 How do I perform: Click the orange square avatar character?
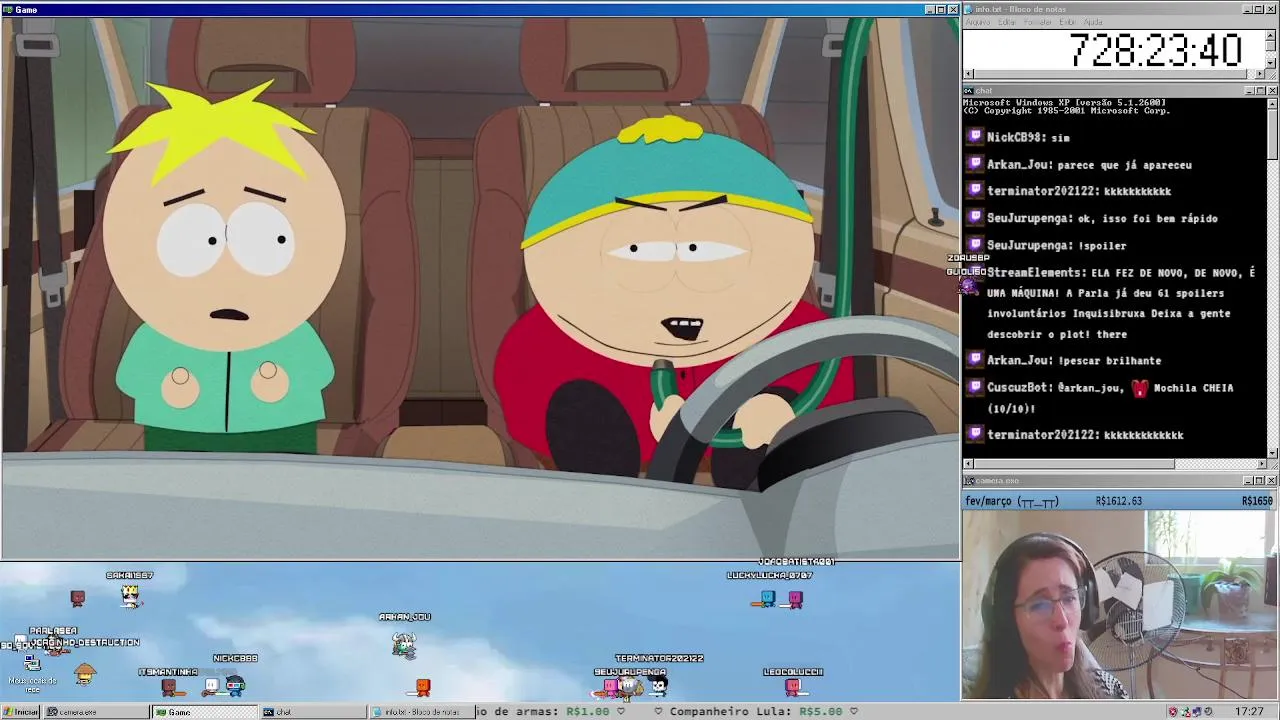423,687
